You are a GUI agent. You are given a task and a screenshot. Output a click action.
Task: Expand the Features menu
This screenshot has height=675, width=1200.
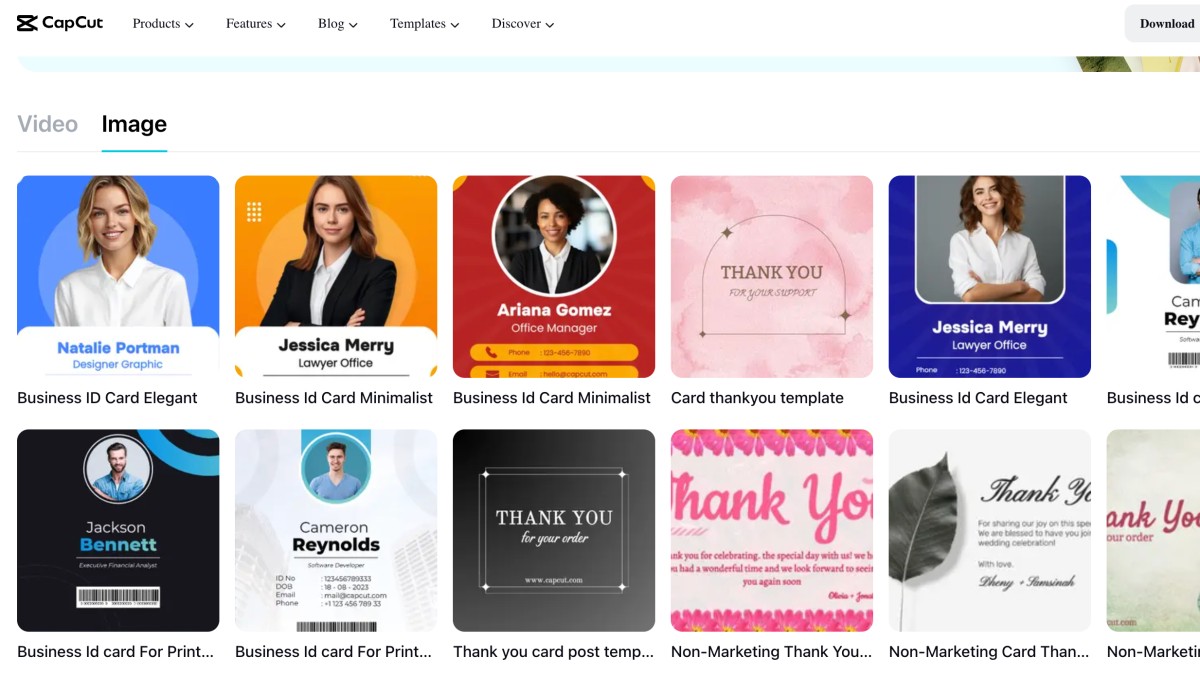256,24
